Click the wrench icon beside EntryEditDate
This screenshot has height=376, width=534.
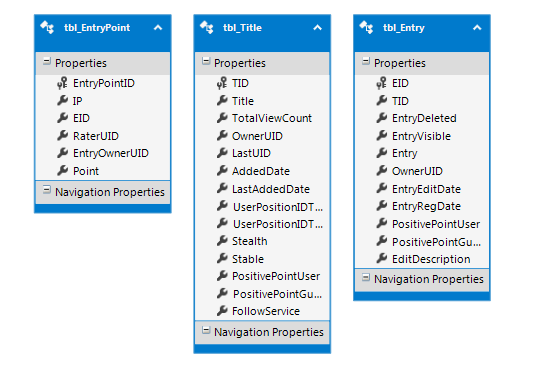(x=382, y=188)
